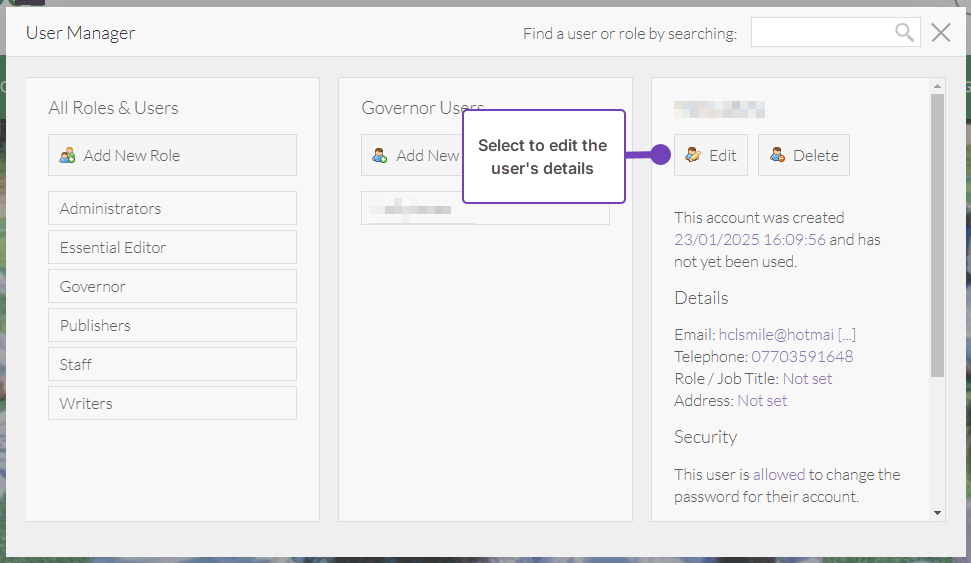Image resolution: width=971 pixels, height=563 pixels.
Task: Click the Delete user icon
Action: point(777,156)
